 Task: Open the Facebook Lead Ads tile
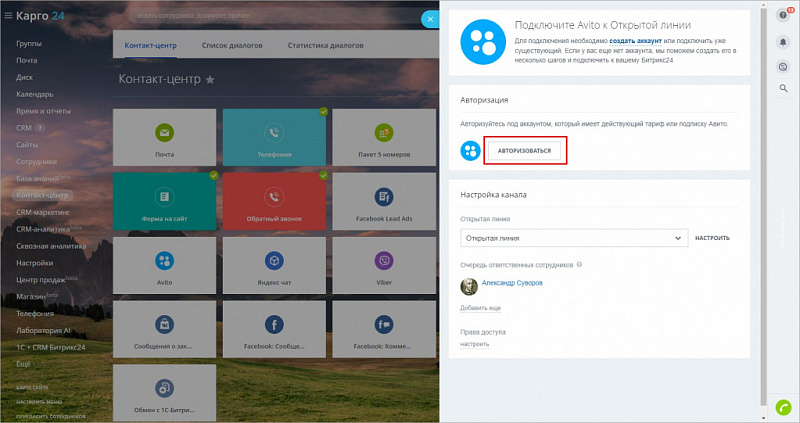(384, 201)
